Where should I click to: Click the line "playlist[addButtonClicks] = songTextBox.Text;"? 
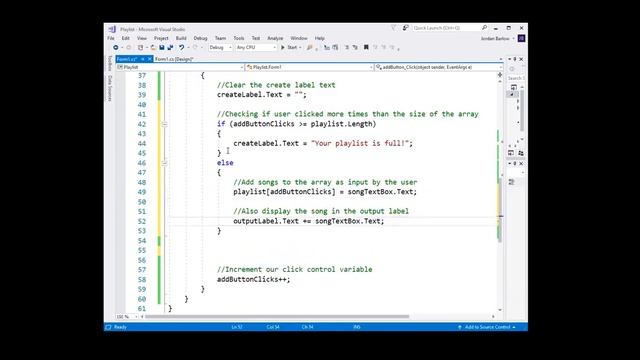(x=325, y=192)
